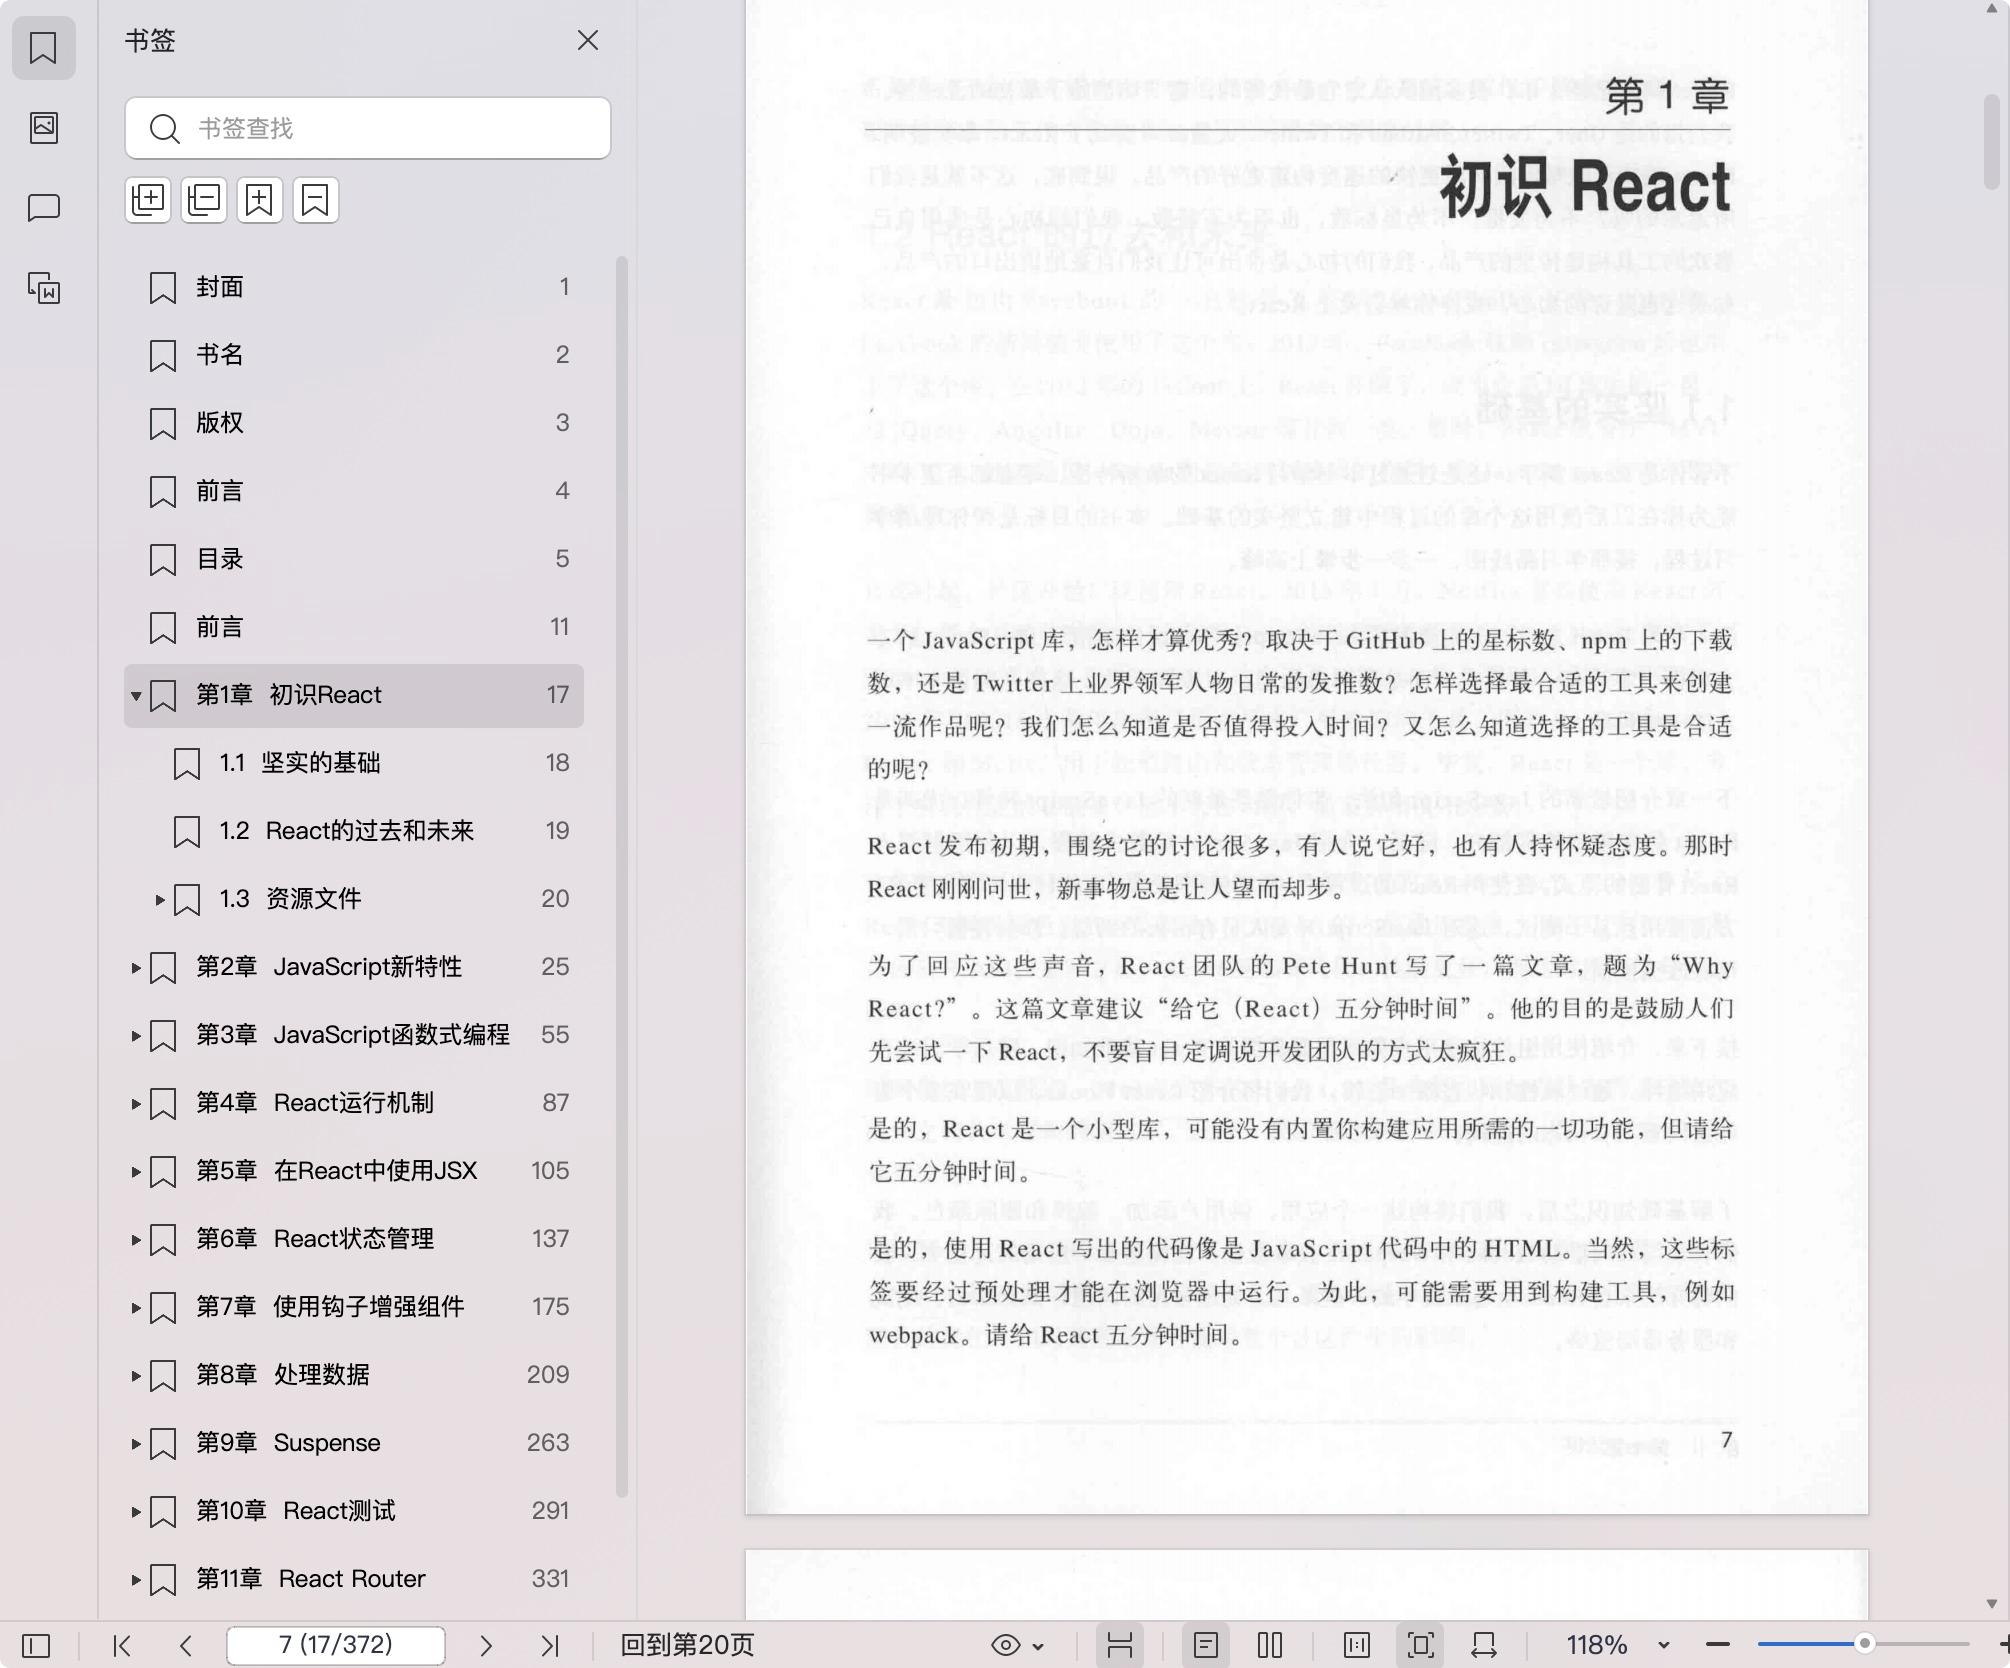Screen dimensions: 2010x1668
Task: Click the delete bookmark icon
Action: (x=316, y=200)
